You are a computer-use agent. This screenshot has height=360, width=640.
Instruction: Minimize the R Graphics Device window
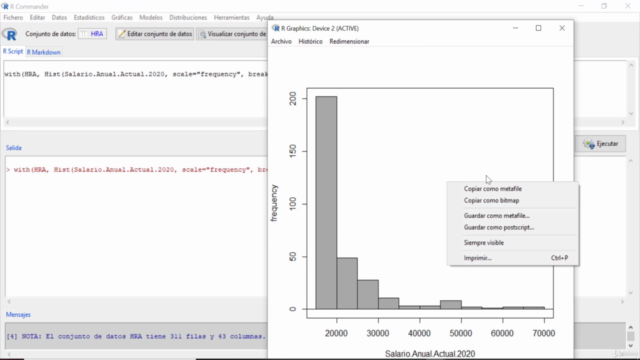(516, 28)
